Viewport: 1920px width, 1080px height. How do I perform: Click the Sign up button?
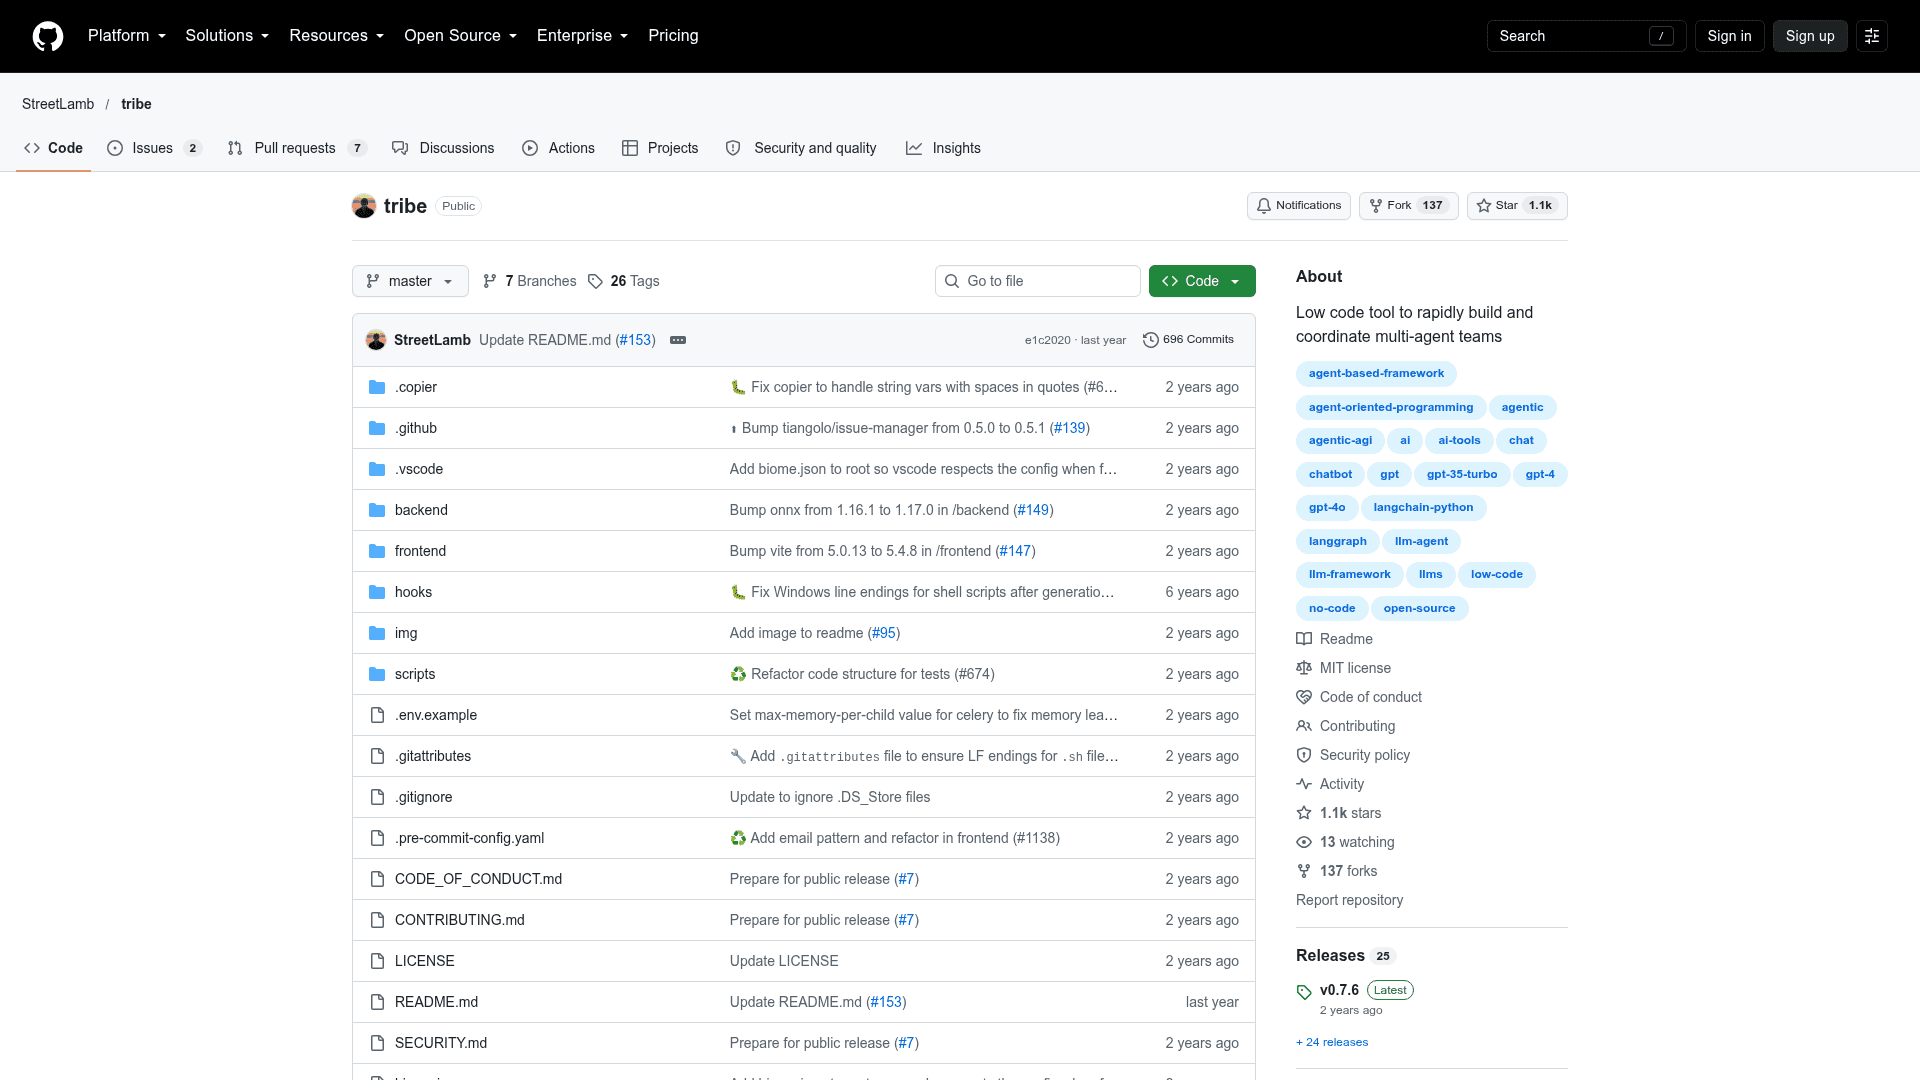[x=1810, y=36]
